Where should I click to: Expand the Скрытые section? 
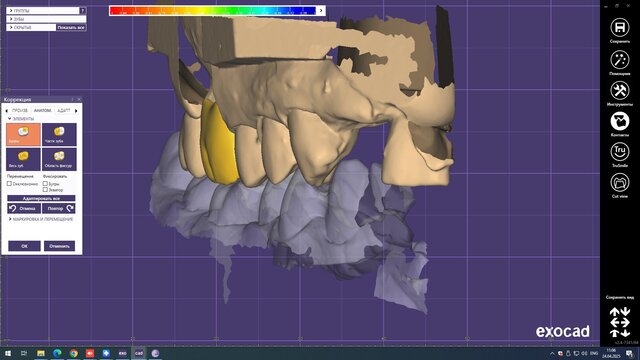pos(11,27)
